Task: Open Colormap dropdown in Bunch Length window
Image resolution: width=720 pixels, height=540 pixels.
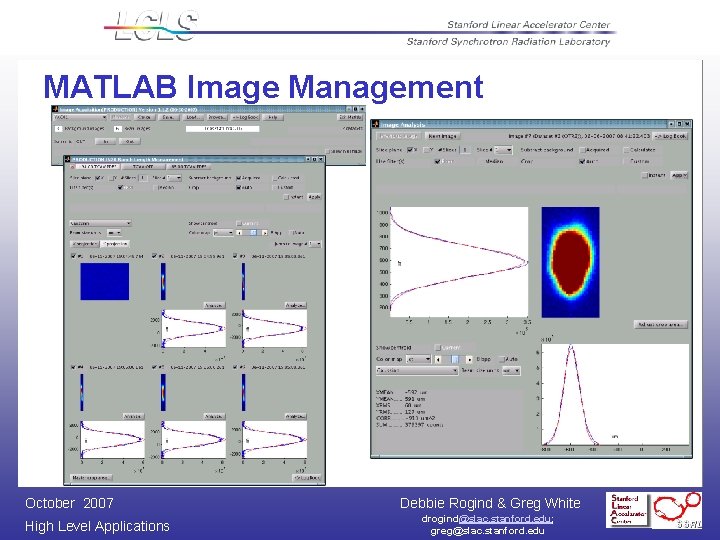Action: tap(224, 233)
